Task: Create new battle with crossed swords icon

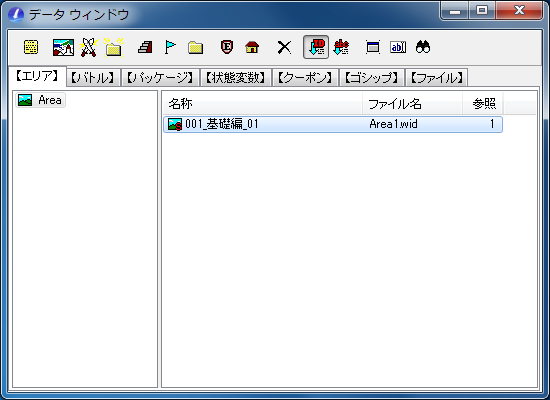Action: click(88, 47)
